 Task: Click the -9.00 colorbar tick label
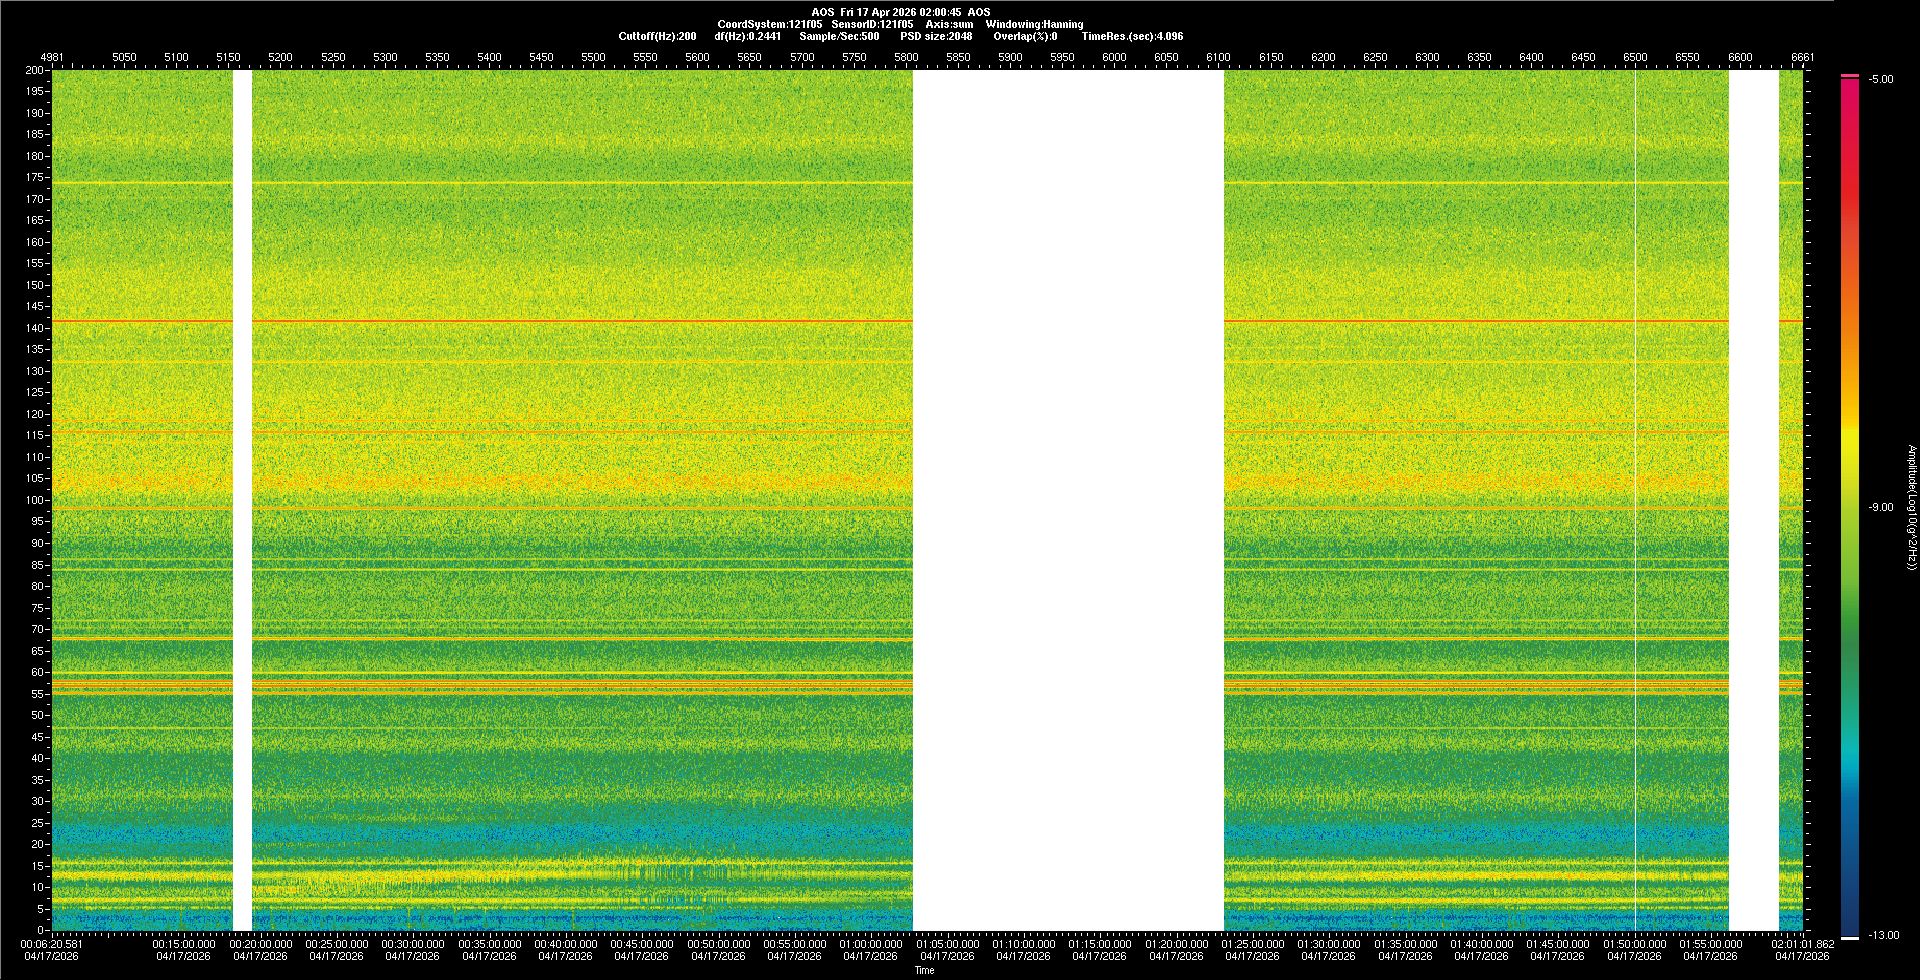point(1881,507)
